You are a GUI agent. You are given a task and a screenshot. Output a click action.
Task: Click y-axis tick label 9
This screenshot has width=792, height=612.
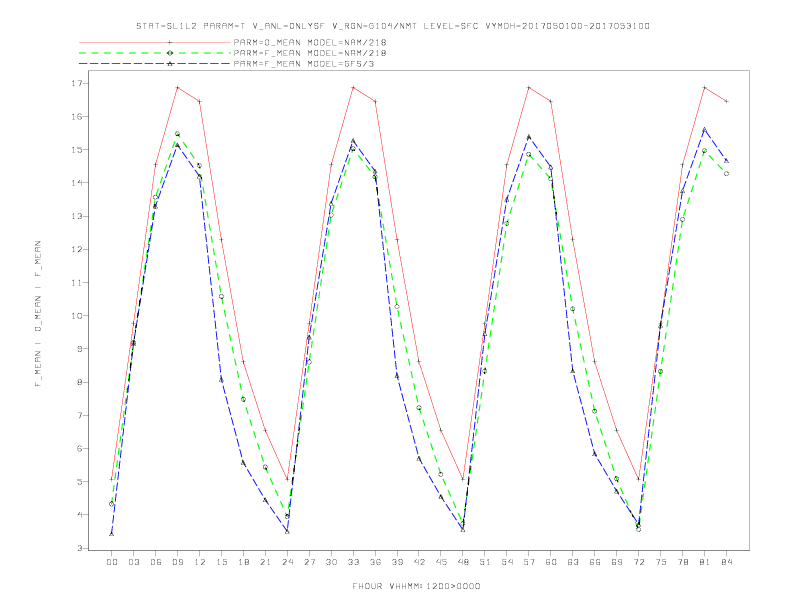tap(79, 349)
